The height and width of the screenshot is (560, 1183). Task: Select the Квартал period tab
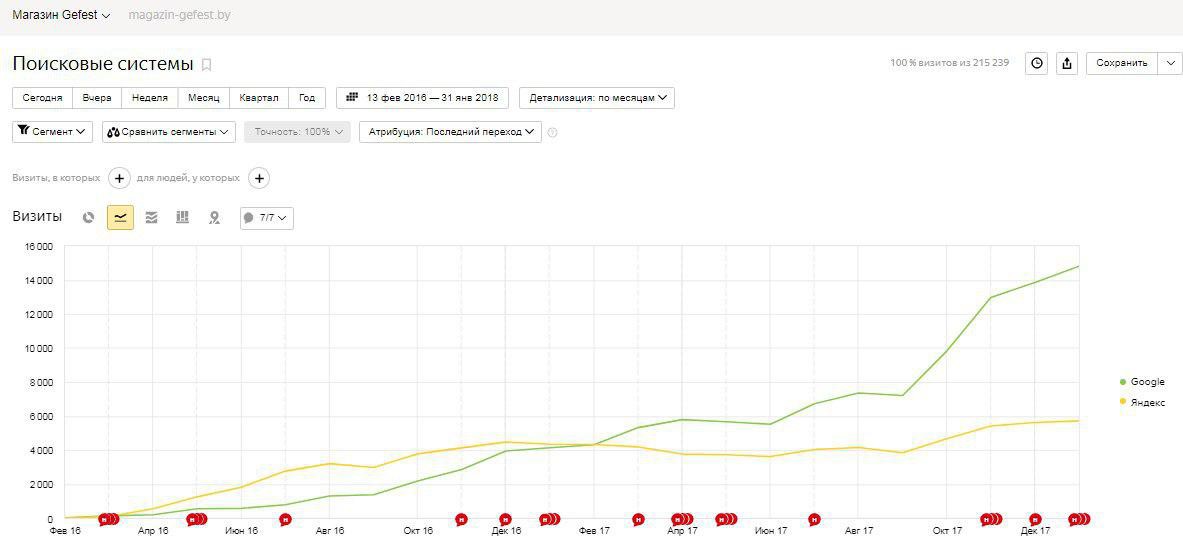(259, 98)
